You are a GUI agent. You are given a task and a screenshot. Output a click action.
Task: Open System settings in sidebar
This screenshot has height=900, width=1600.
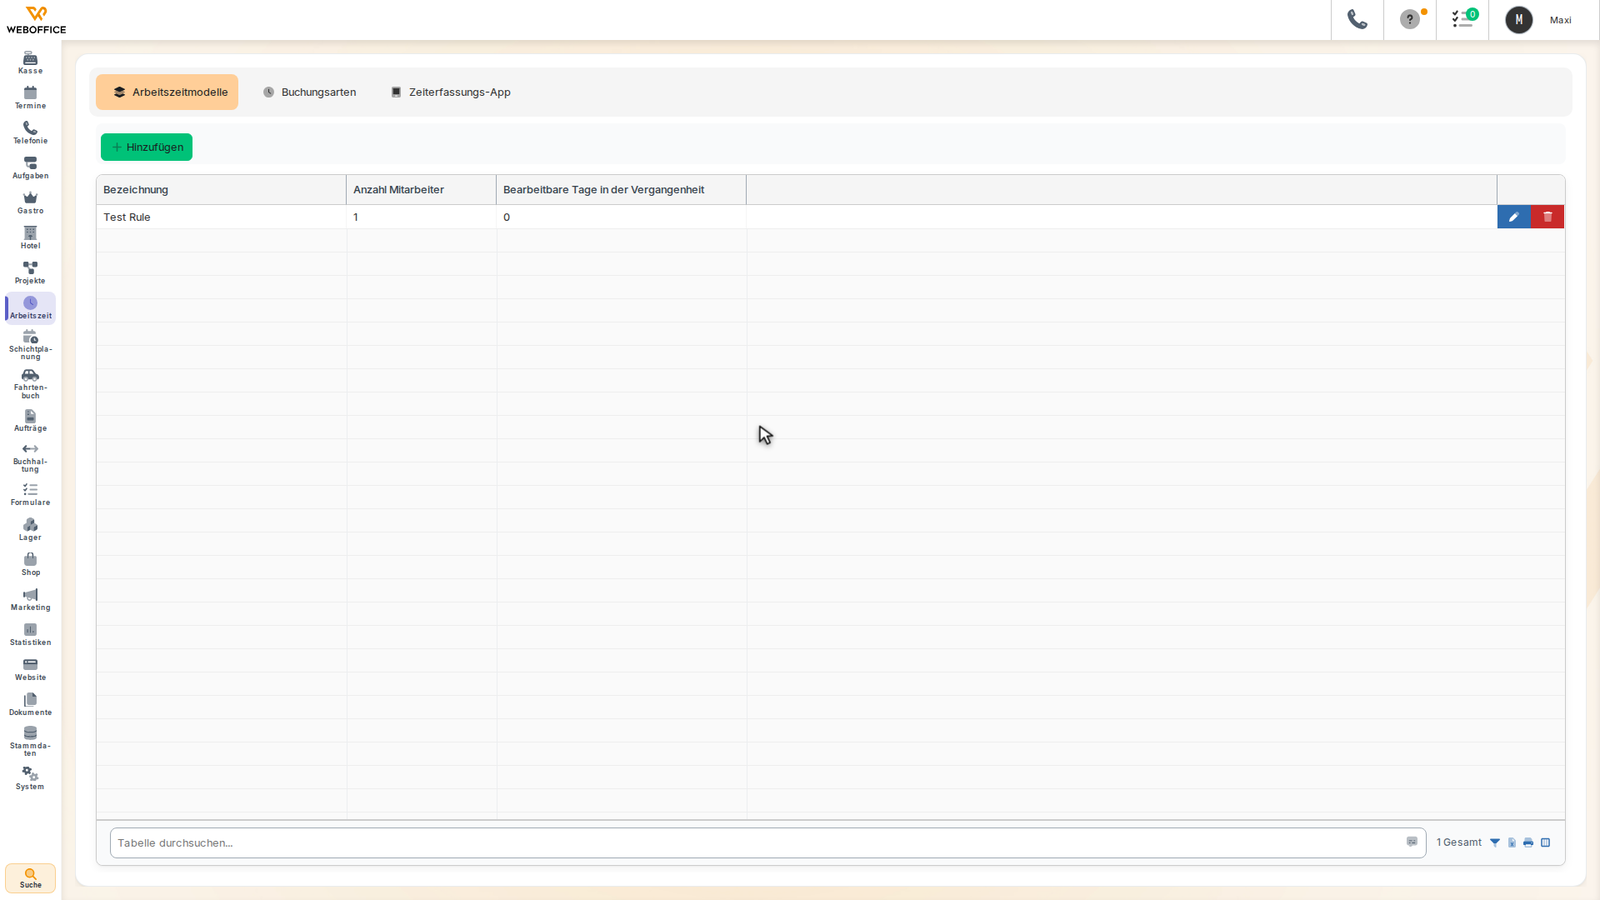pos(30,778)
